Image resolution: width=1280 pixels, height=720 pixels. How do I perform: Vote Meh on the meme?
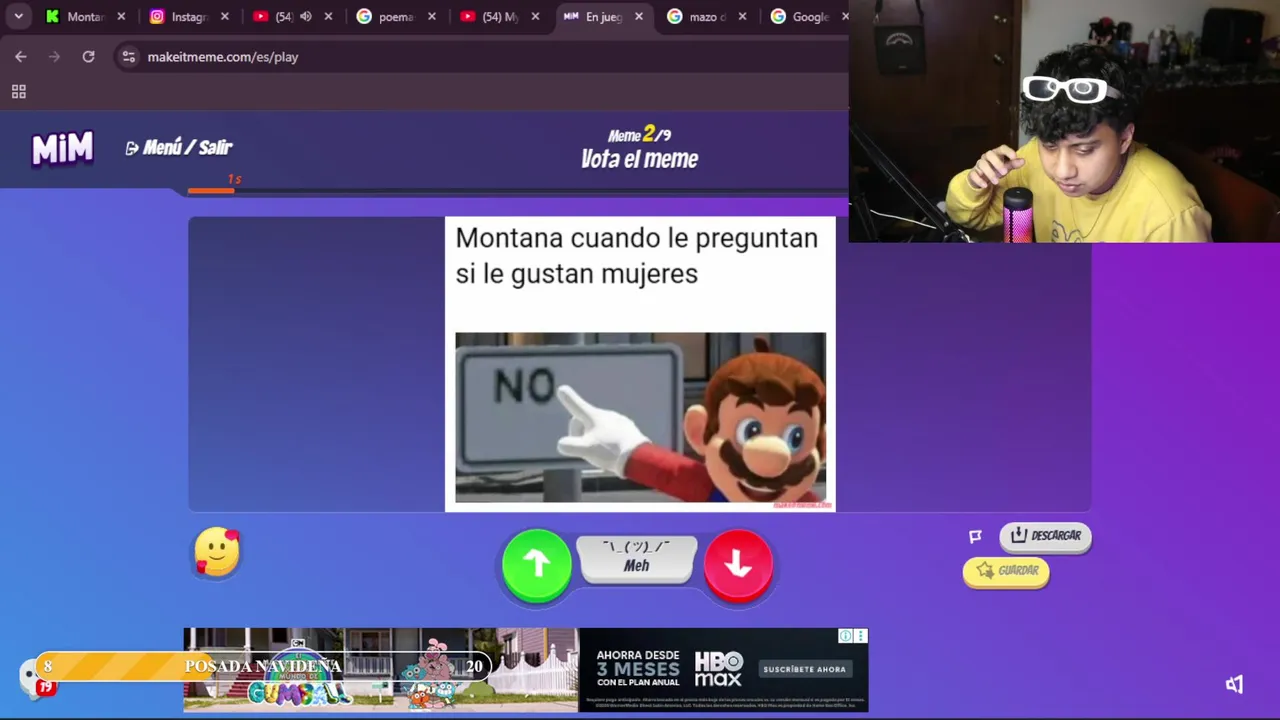pyautogui.click(x=637, y=558)
